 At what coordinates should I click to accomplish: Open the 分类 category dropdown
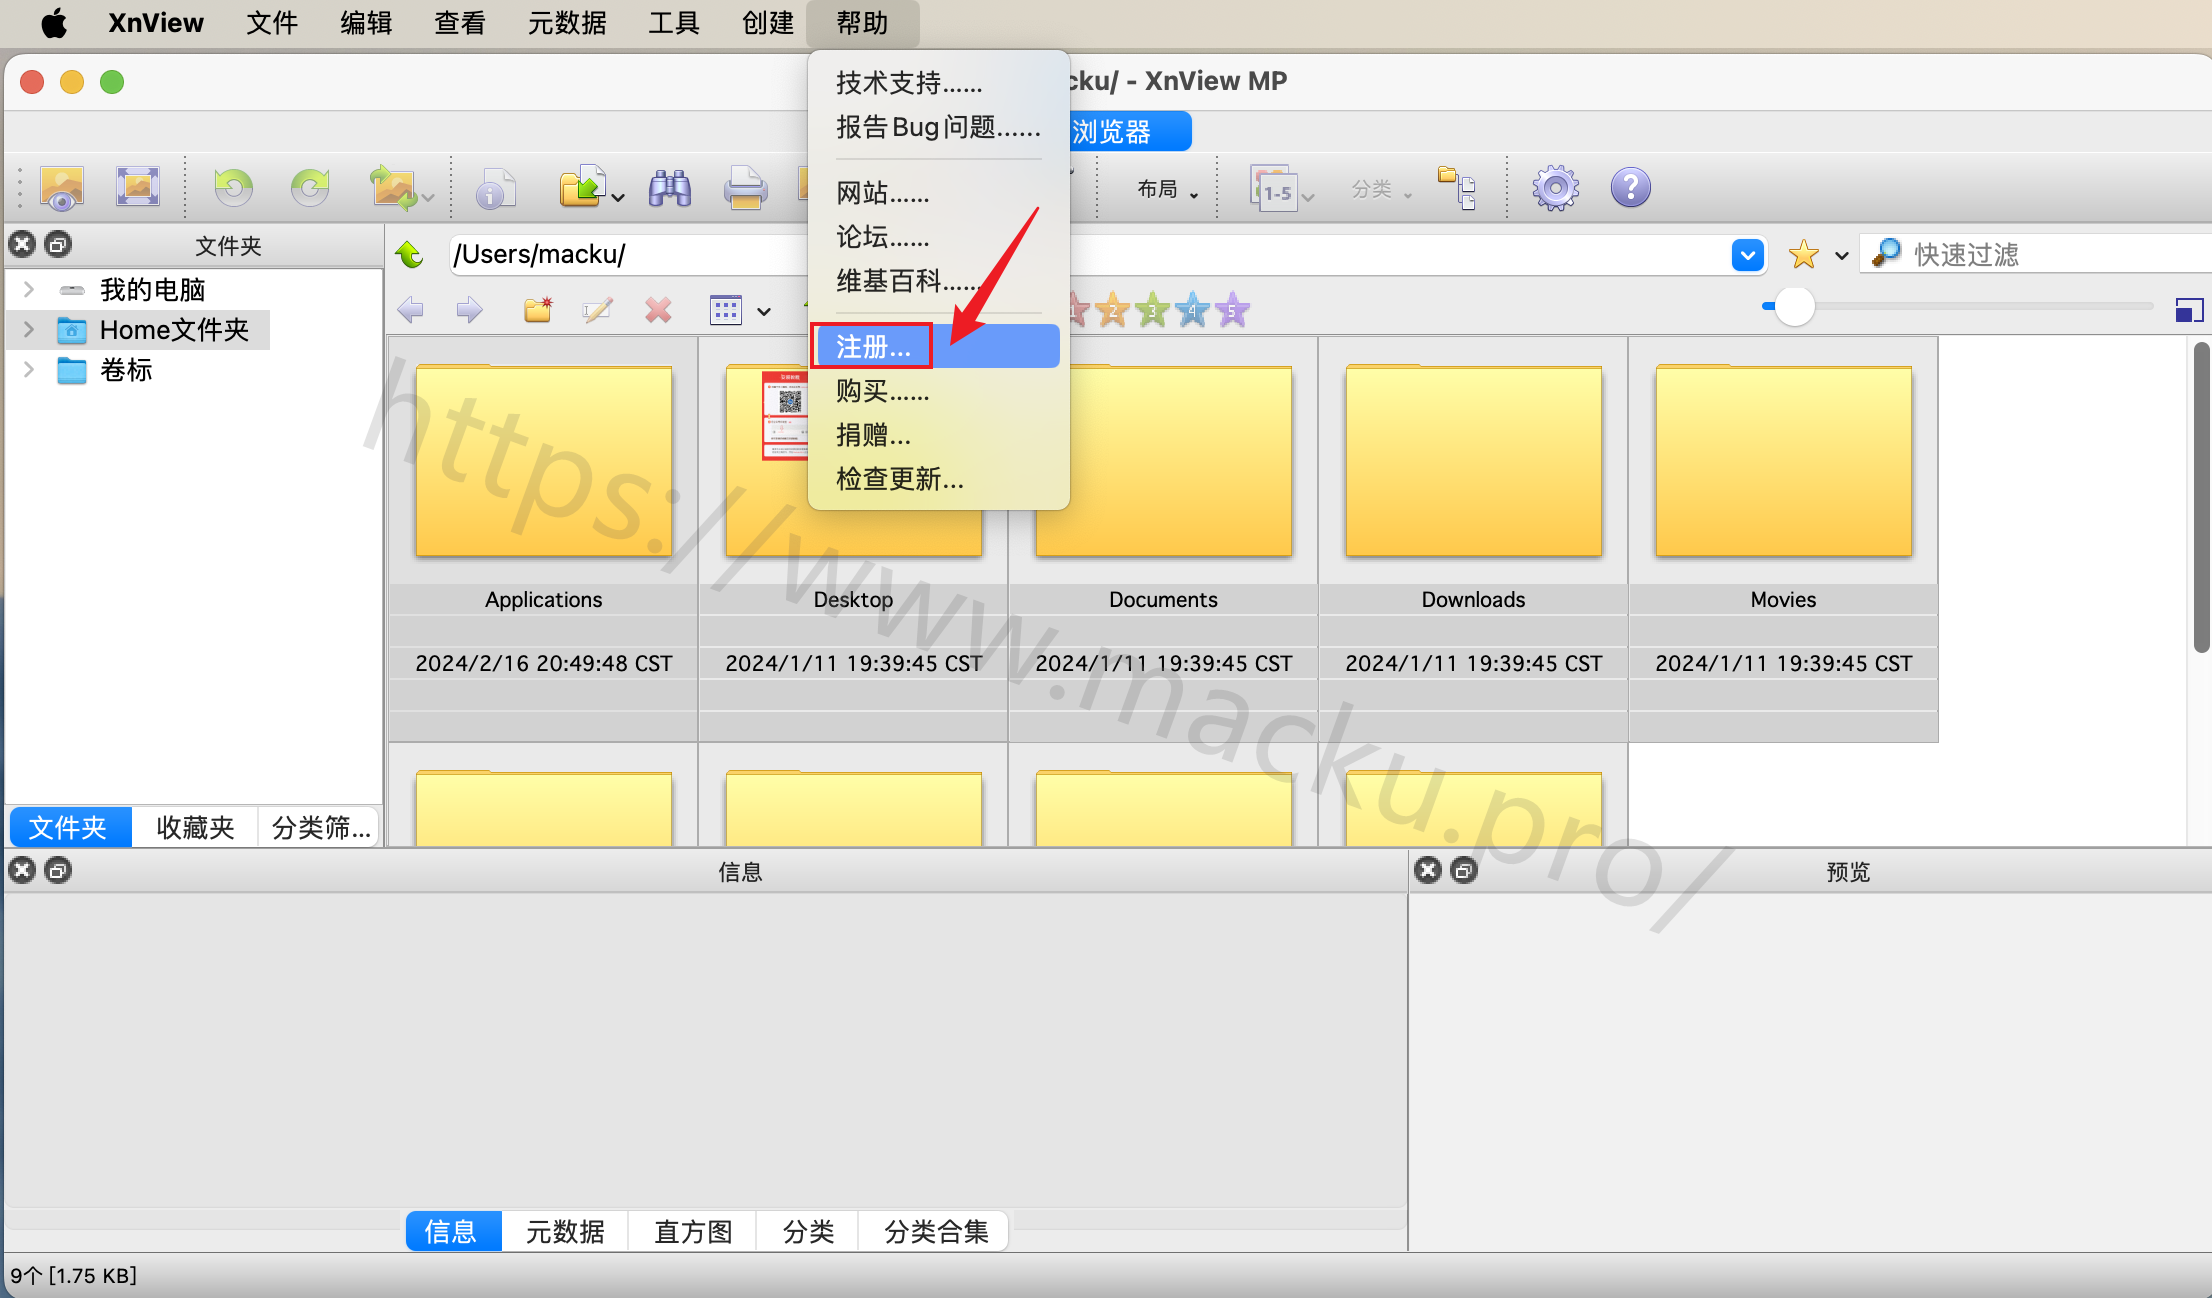[x=1382, y=189]
